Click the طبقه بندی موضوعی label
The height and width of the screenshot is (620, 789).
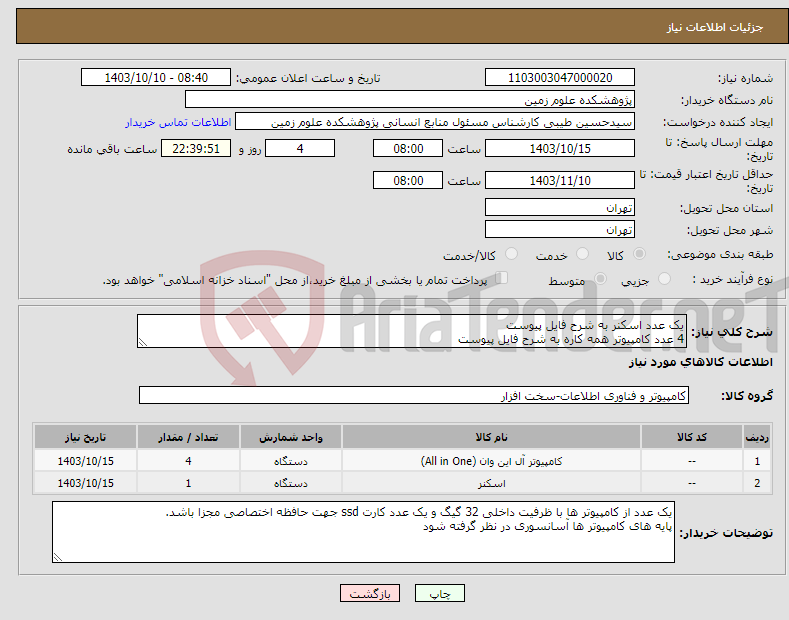tap(720, 254)
